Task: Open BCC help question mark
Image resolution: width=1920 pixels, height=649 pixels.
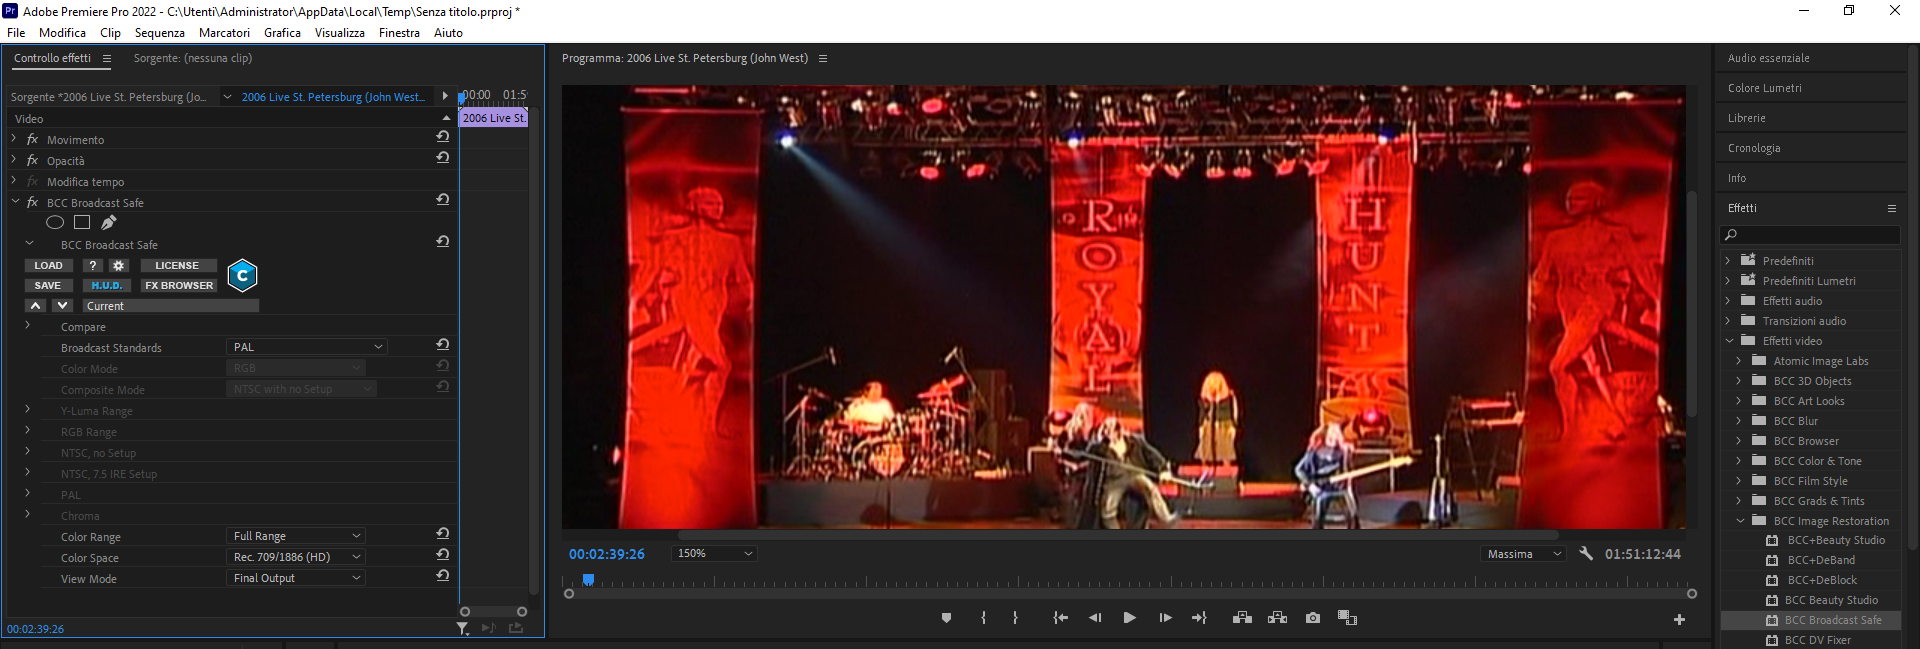Action: [92, 265]
